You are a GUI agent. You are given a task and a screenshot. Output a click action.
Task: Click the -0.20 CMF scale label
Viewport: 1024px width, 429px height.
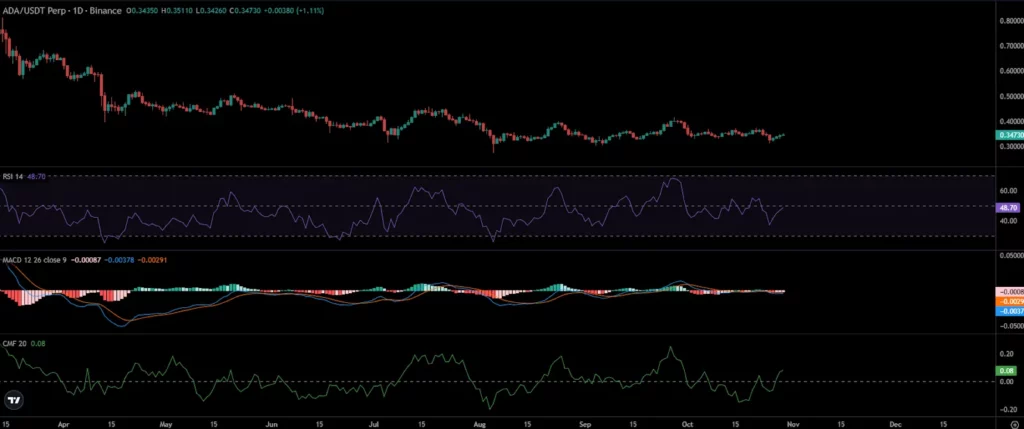(x=1007, y=409)
